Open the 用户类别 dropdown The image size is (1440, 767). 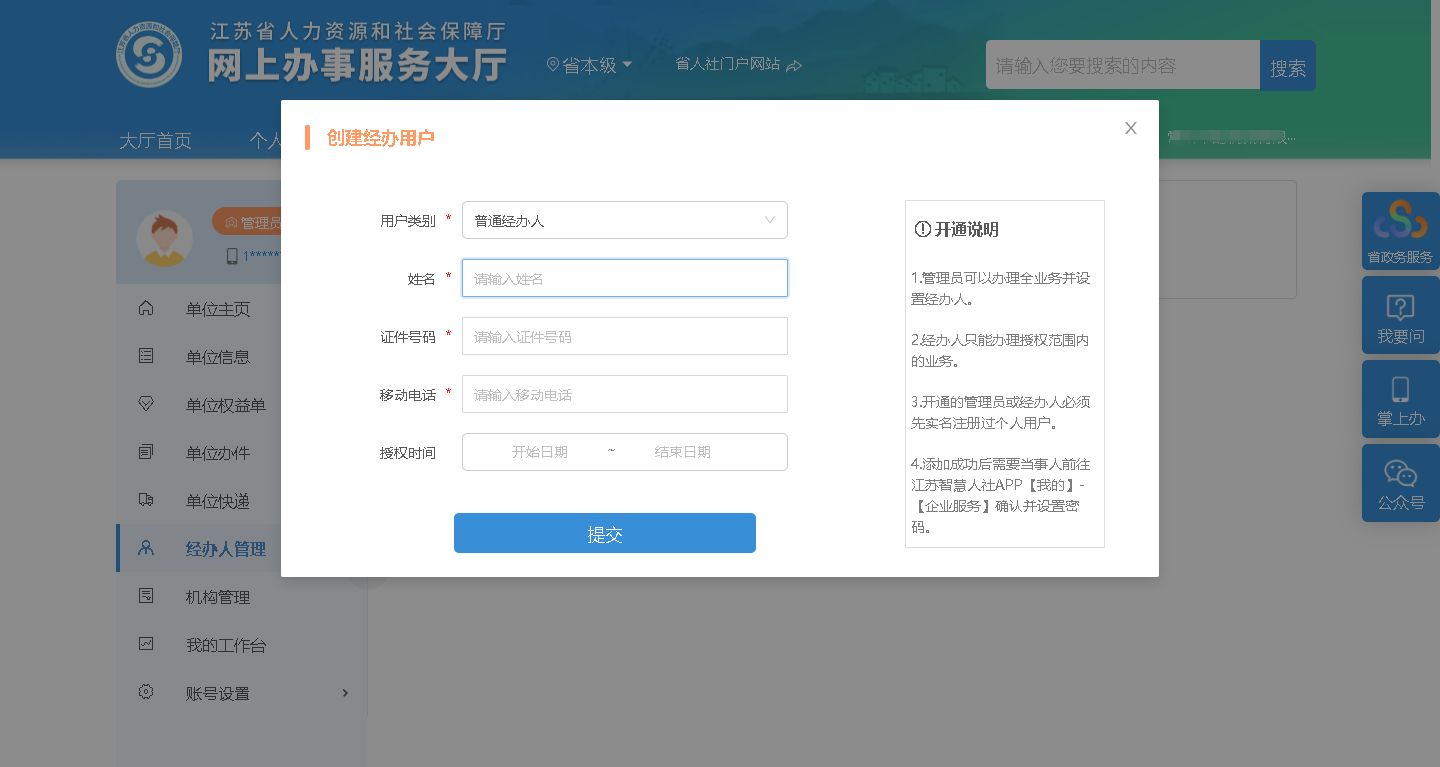click(624, 220)
